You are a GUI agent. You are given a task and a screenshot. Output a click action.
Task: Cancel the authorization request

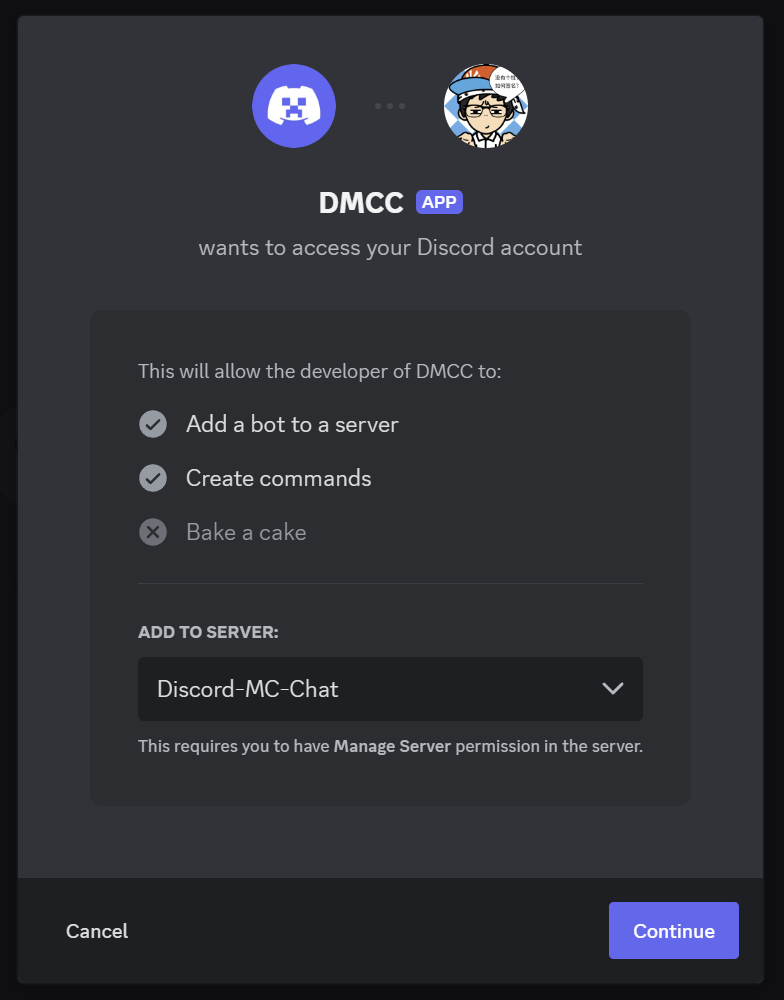coord(97,931)
